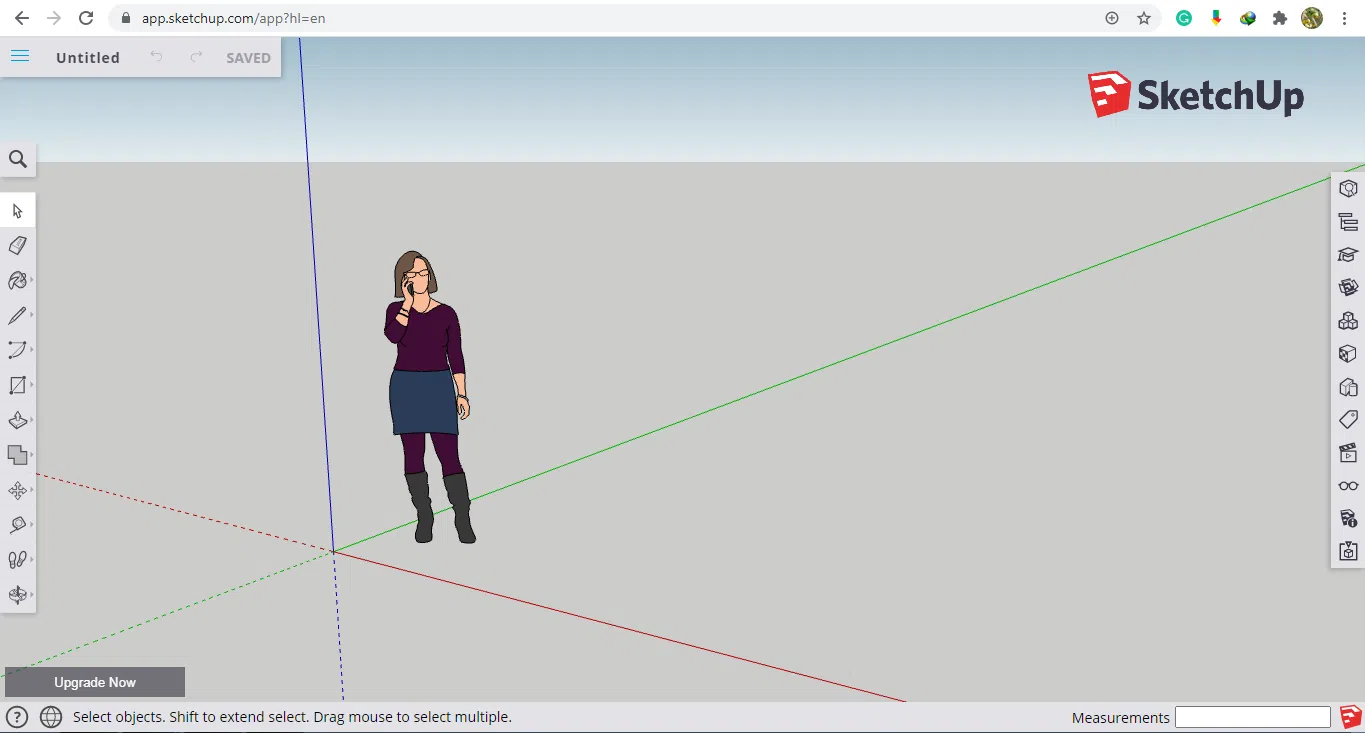Open the Entity Info panel
The height and width of the screenshot is (733, 1365).
click(1347, 187)
